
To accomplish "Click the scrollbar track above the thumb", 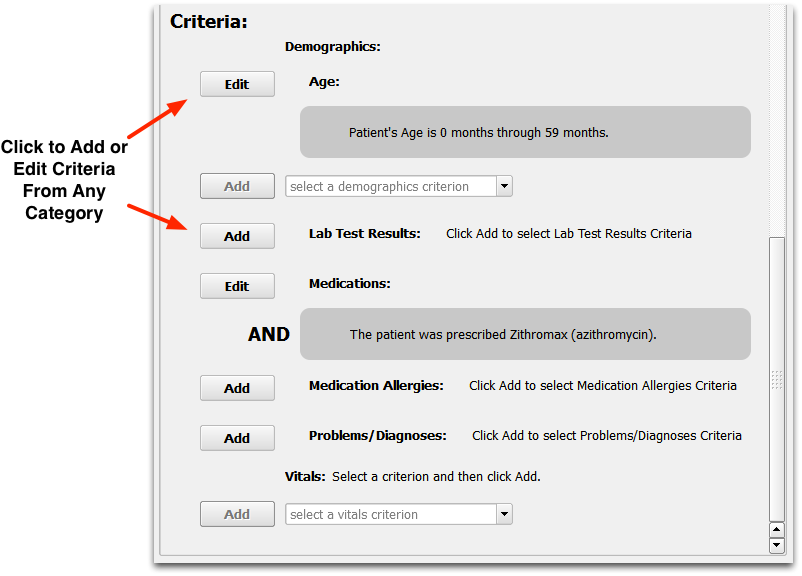I will coord(776,121).
